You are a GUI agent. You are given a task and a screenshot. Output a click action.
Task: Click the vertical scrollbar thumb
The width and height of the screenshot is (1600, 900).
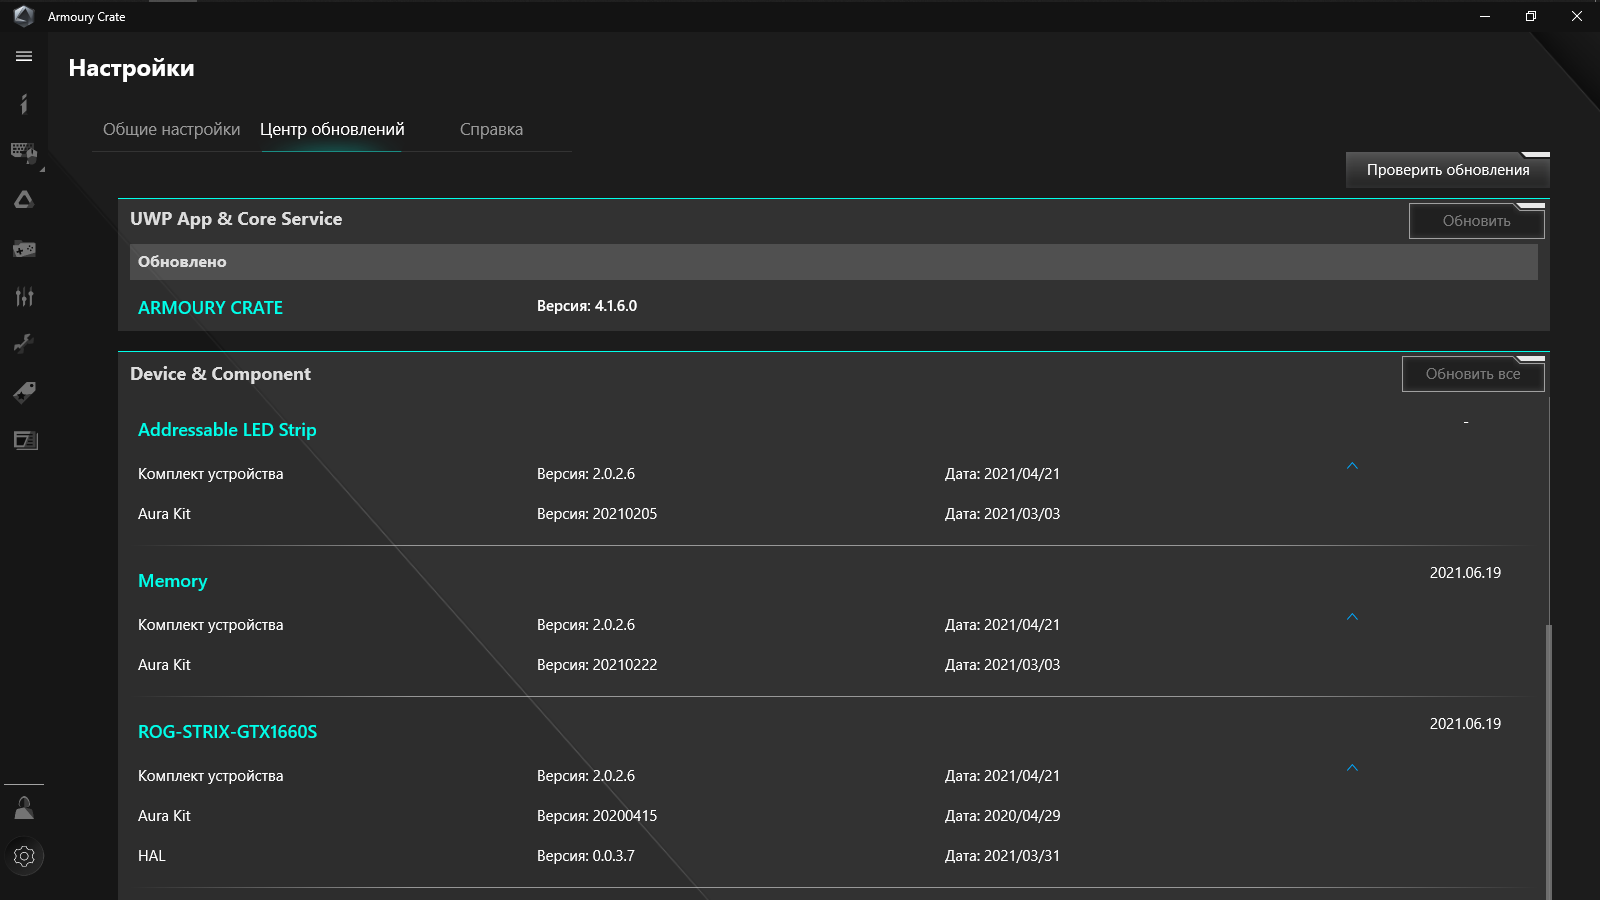click(x=1549, y=762)
